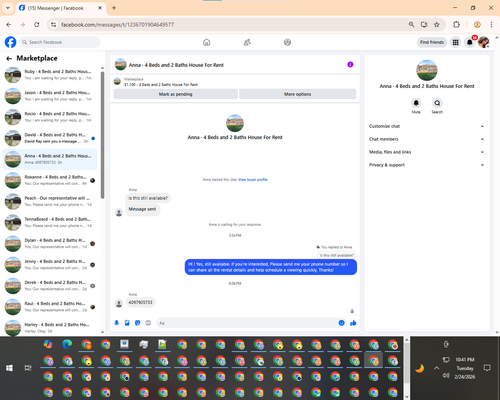500x400 pixels.
Task: Open conversation info purple icon
Action: (350, 64)
